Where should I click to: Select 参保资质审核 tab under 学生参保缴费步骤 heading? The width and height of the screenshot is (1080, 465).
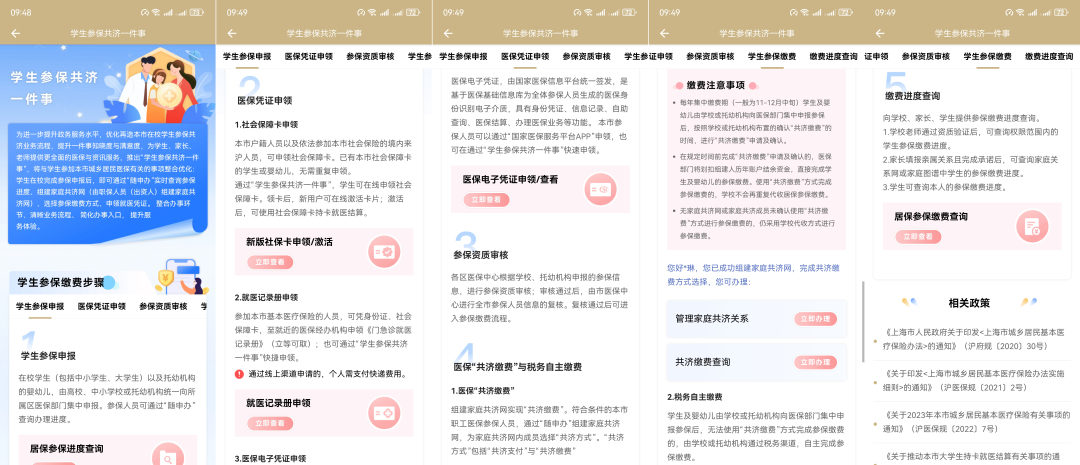click(x=163, y=306)
